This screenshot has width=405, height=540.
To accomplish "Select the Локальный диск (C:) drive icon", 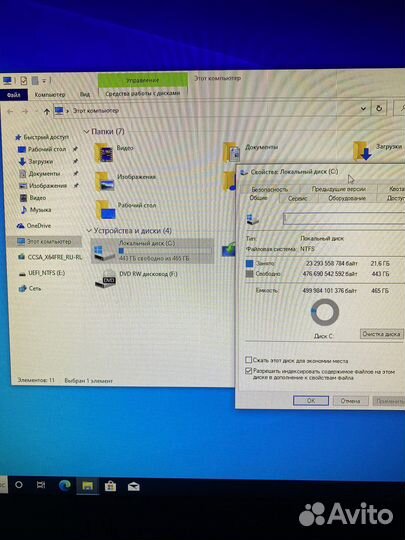I will click(x=105, y=253).
